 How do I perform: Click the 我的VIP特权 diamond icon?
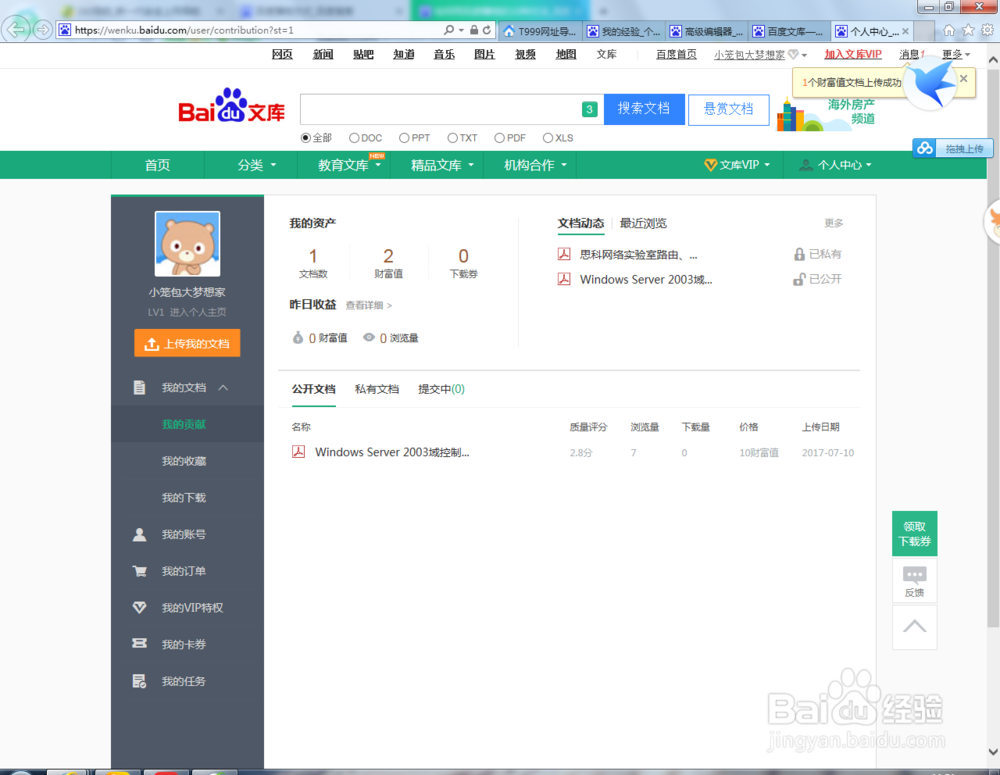click(139, 607)
